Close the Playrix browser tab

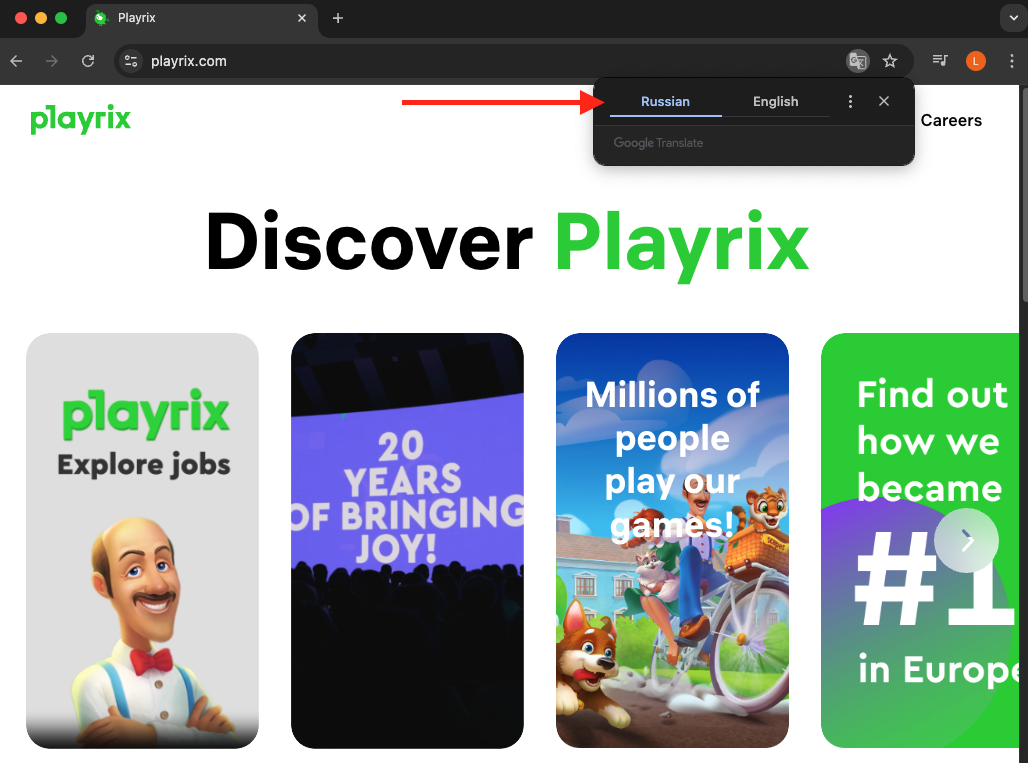tap(302, 18)
